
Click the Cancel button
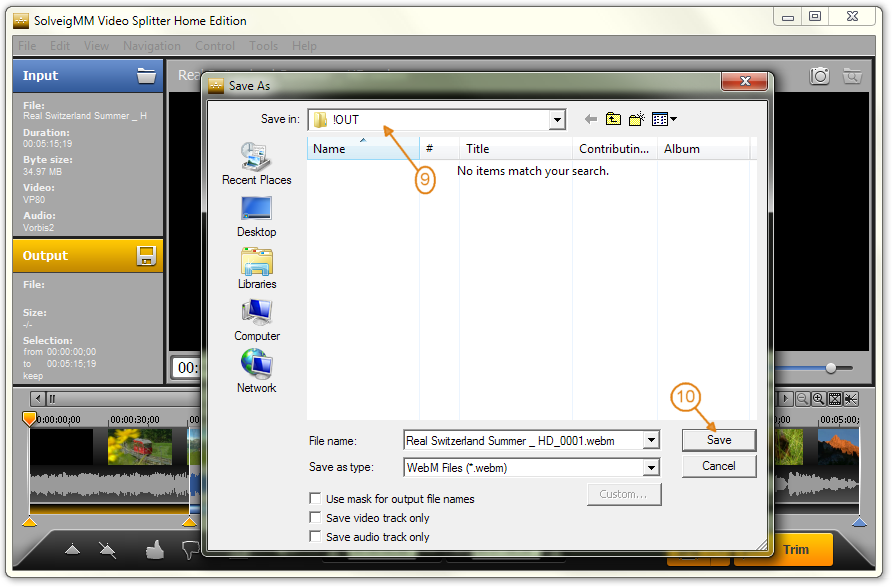click(719, 466)
